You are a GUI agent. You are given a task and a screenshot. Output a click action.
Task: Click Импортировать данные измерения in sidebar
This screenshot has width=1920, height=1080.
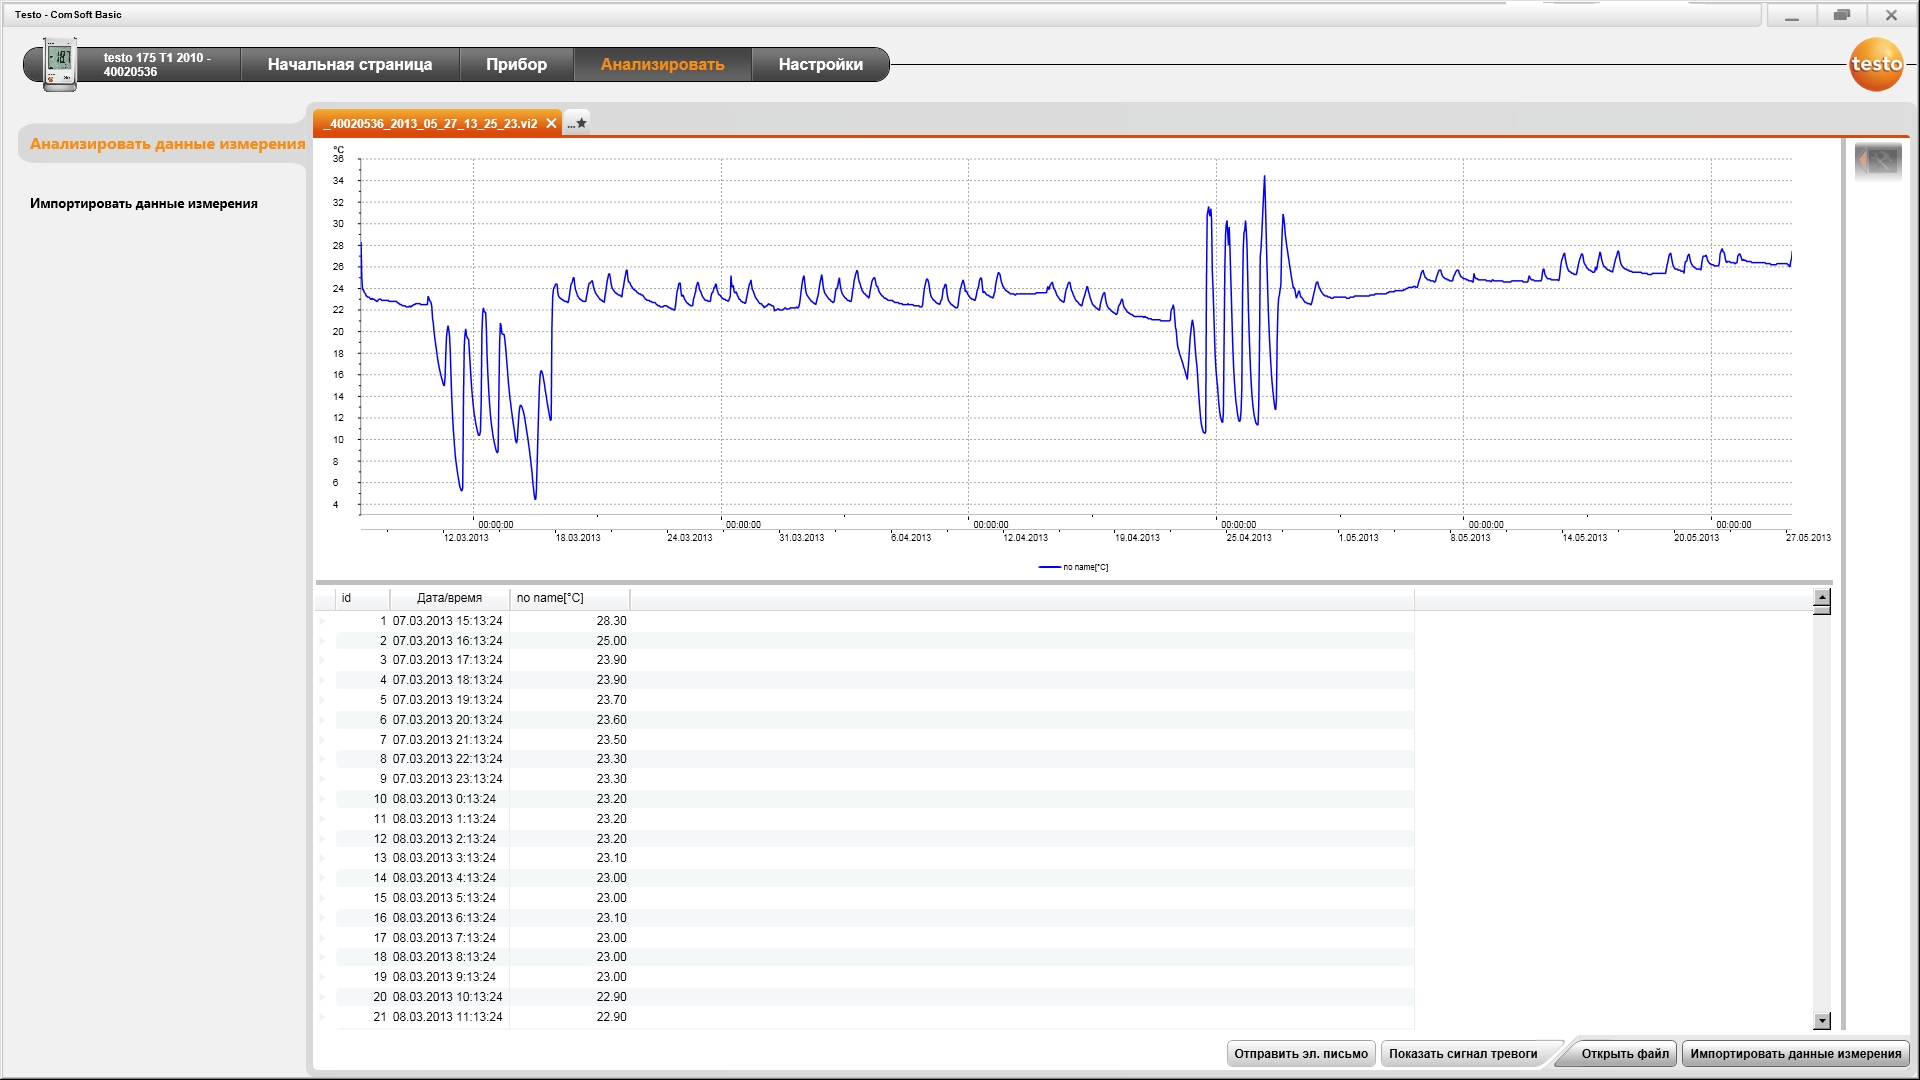(144, 204)
